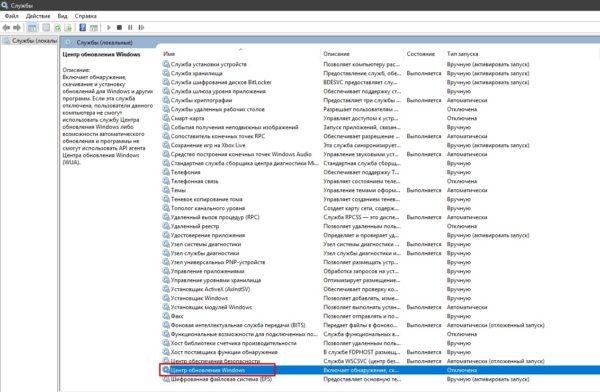Sort by the Имя column header
The height and width of the screenshot is (392, 600).
(x=169, y=54)
